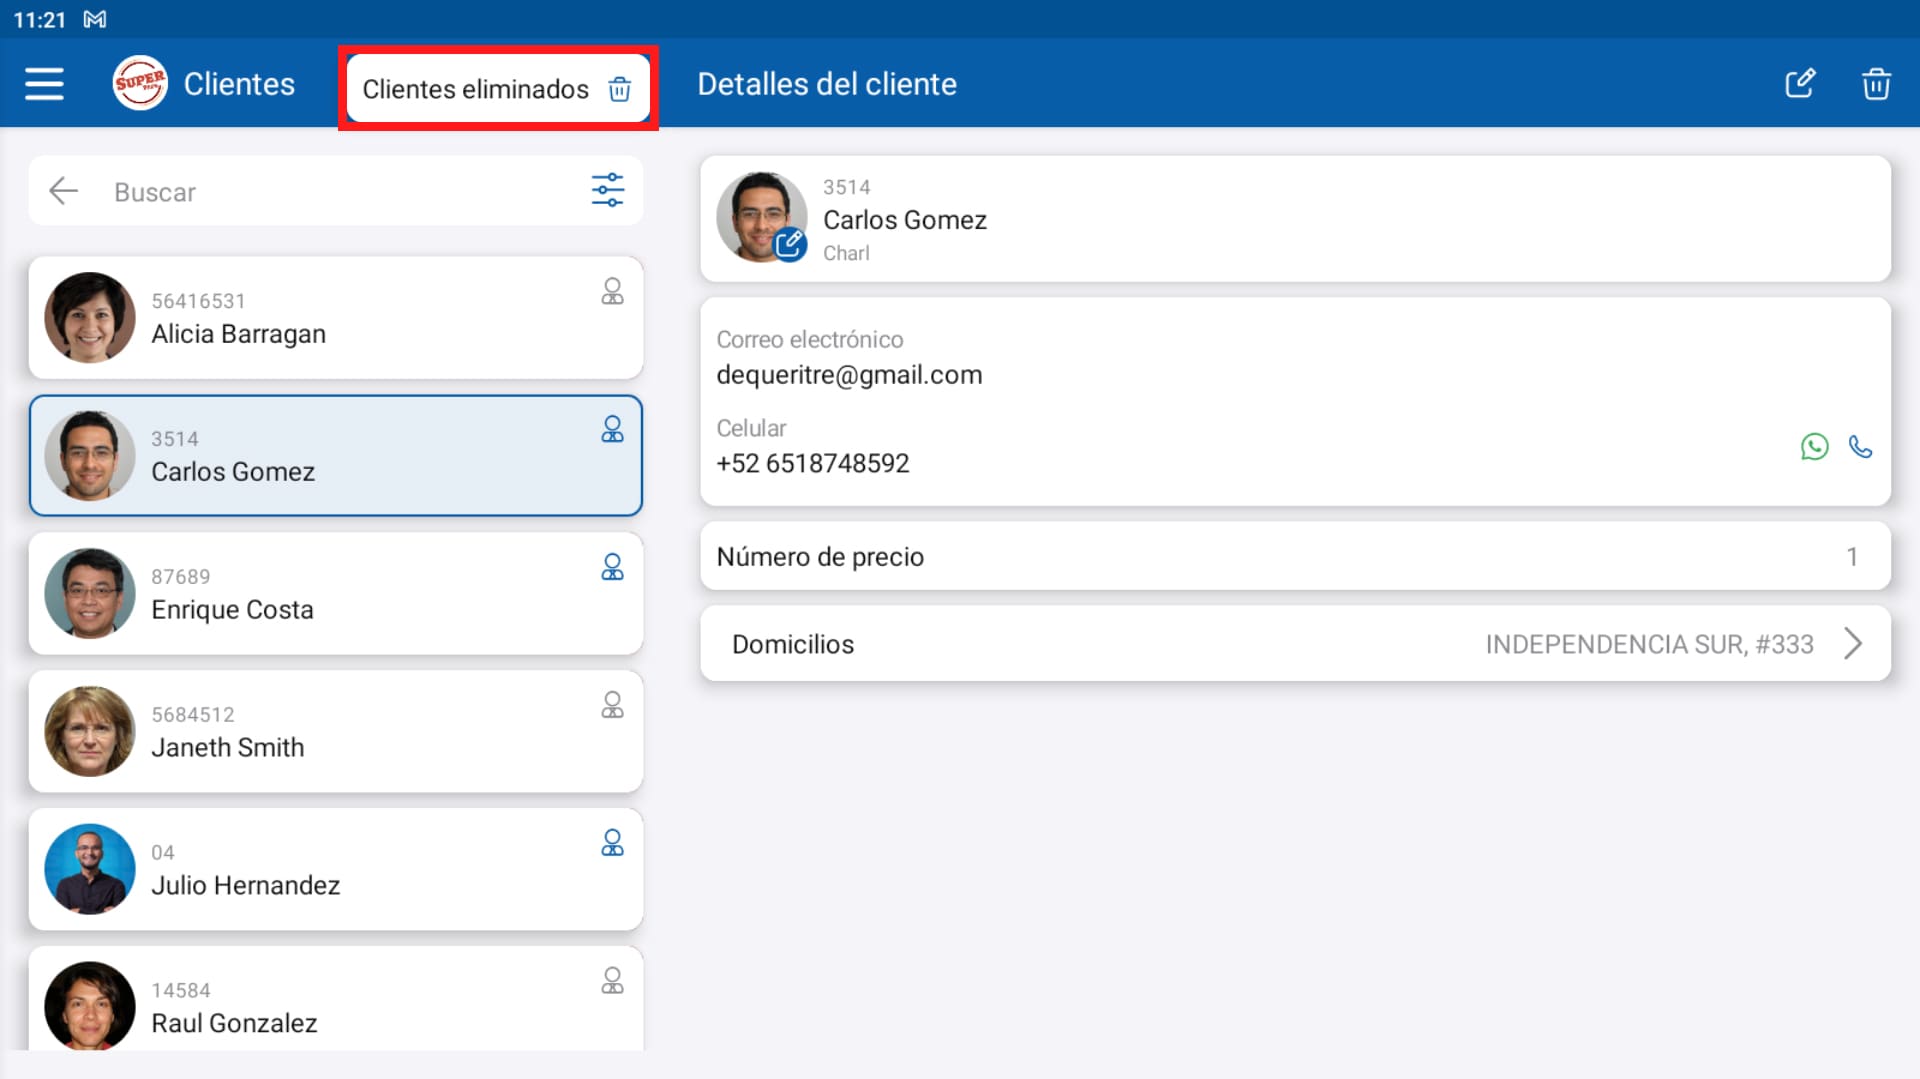The height and width of the screenshot is (1079, 1920).
Task: Open Clientes eliminados list
Action: 497,89
